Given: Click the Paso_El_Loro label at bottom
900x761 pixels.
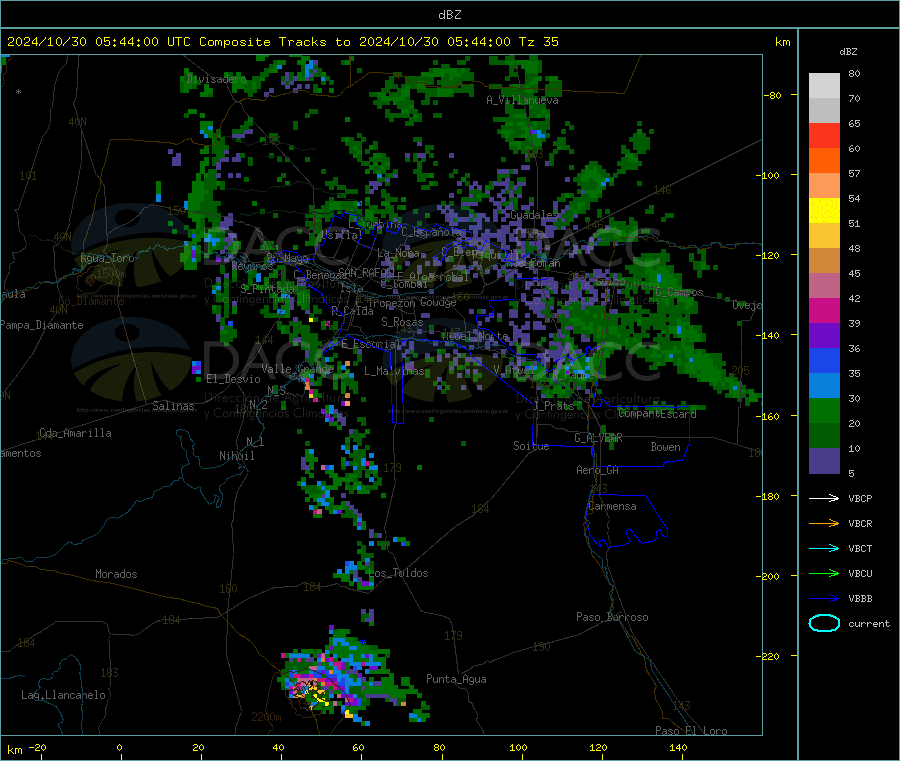Looking at the screenshot, I should [692, 731].
